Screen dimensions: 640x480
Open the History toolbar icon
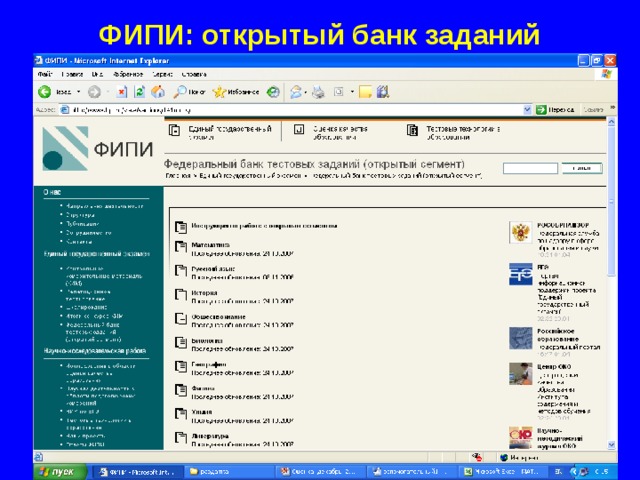click(x=273, y=92)
